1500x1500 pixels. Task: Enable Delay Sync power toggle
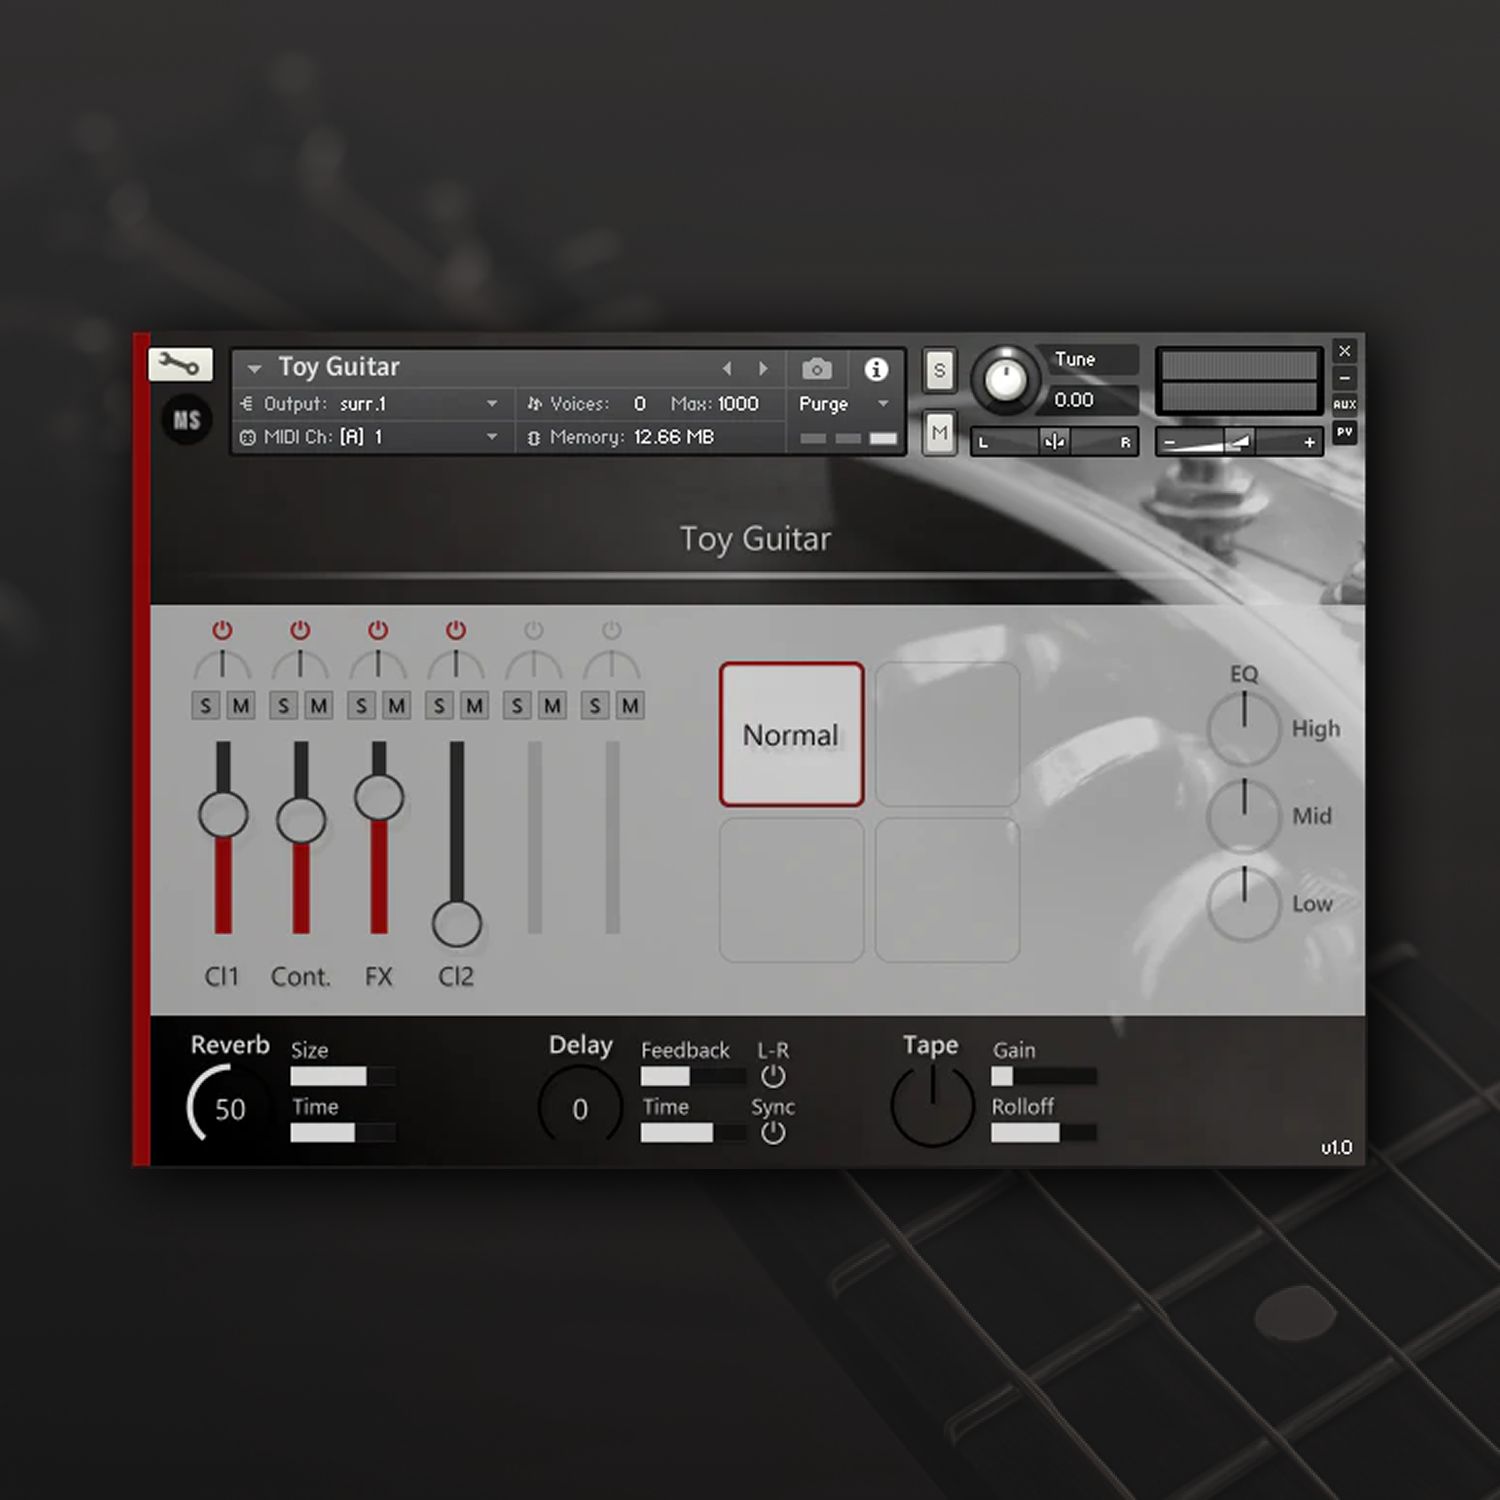(x=773, y=1133)
